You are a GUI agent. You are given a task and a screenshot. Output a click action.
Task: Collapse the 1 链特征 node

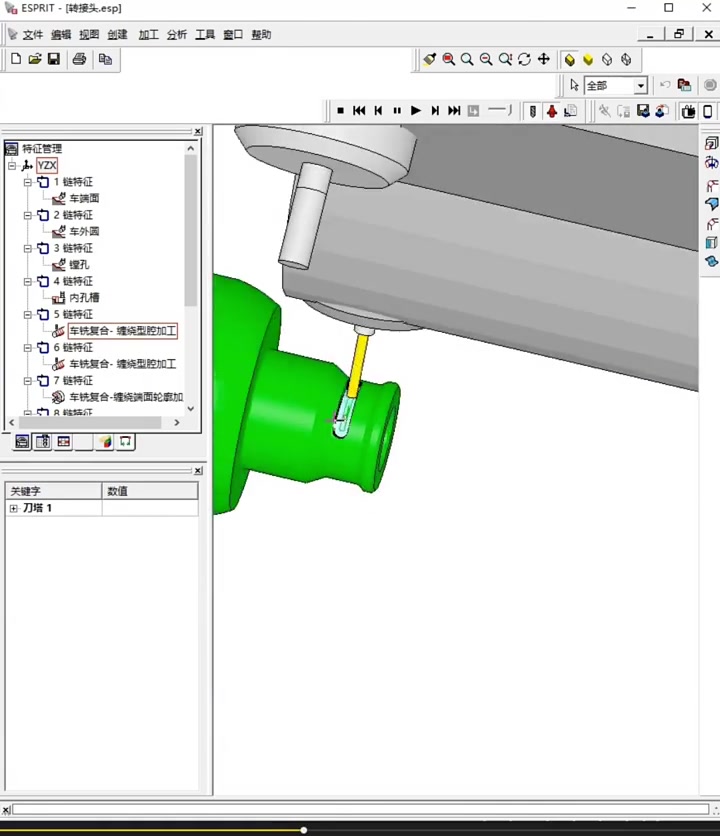[x=28, y=182]
